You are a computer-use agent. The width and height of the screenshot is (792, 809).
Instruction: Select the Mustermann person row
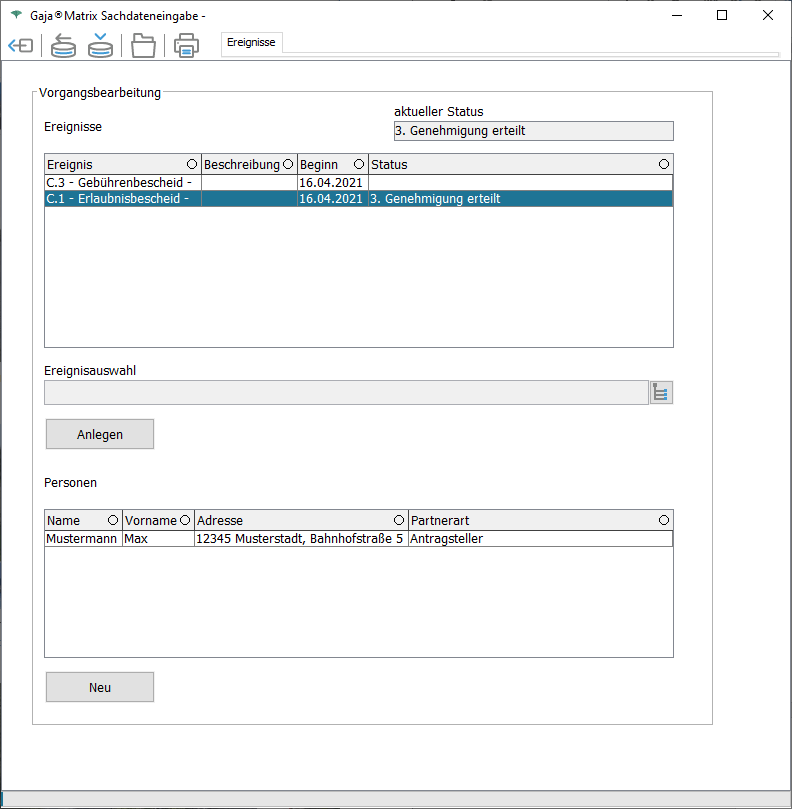coord(82,539)
